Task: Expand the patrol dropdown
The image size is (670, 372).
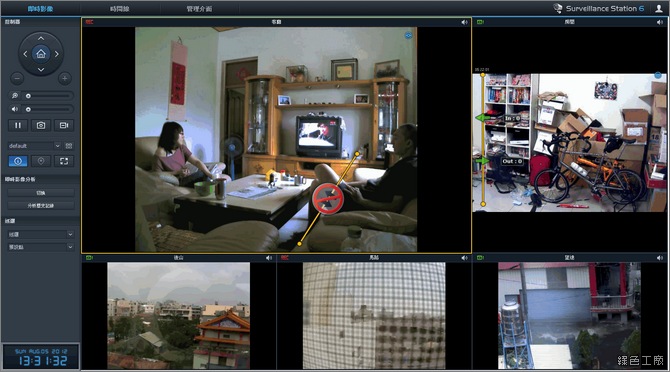Action: (x=41, y=234)
